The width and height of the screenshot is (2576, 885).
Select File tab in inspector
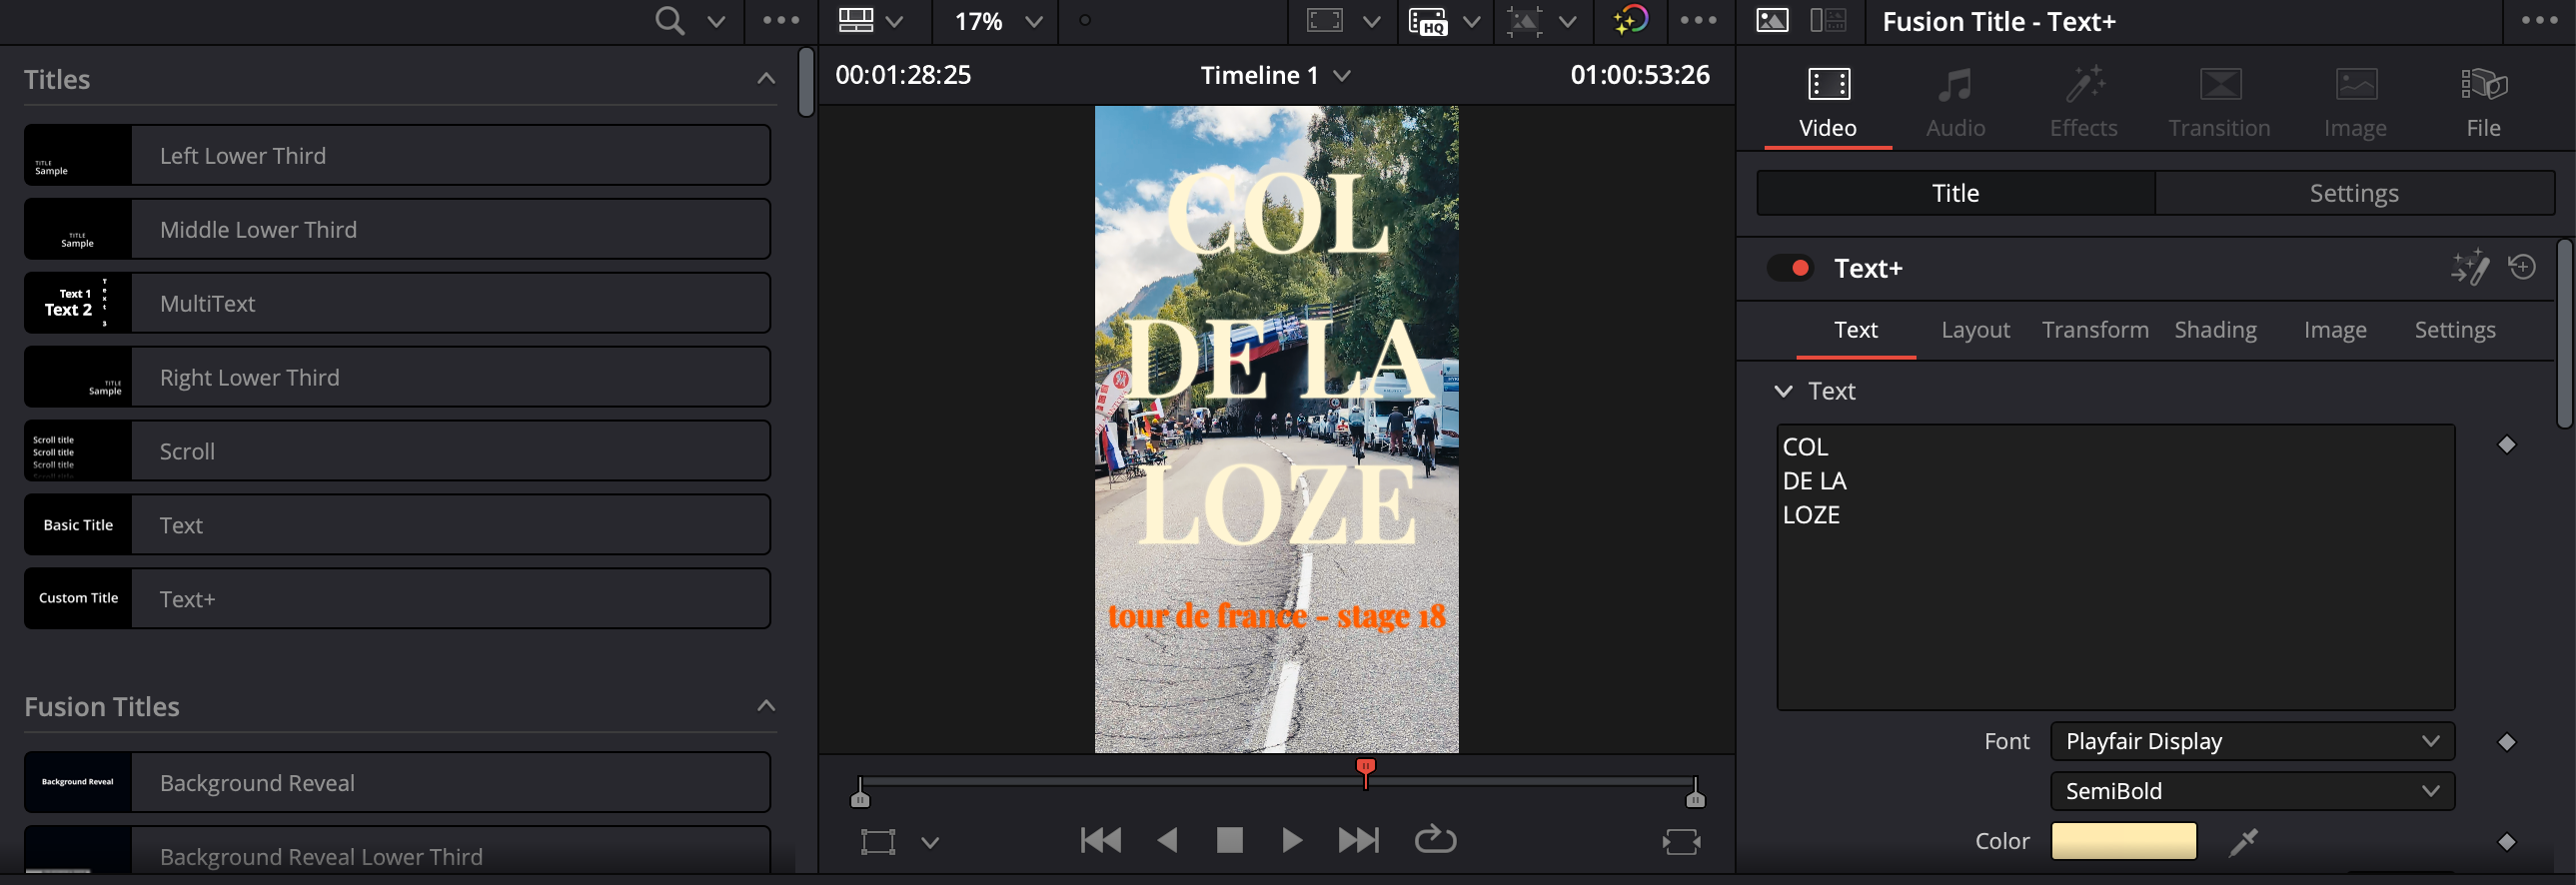(2483, 103)
